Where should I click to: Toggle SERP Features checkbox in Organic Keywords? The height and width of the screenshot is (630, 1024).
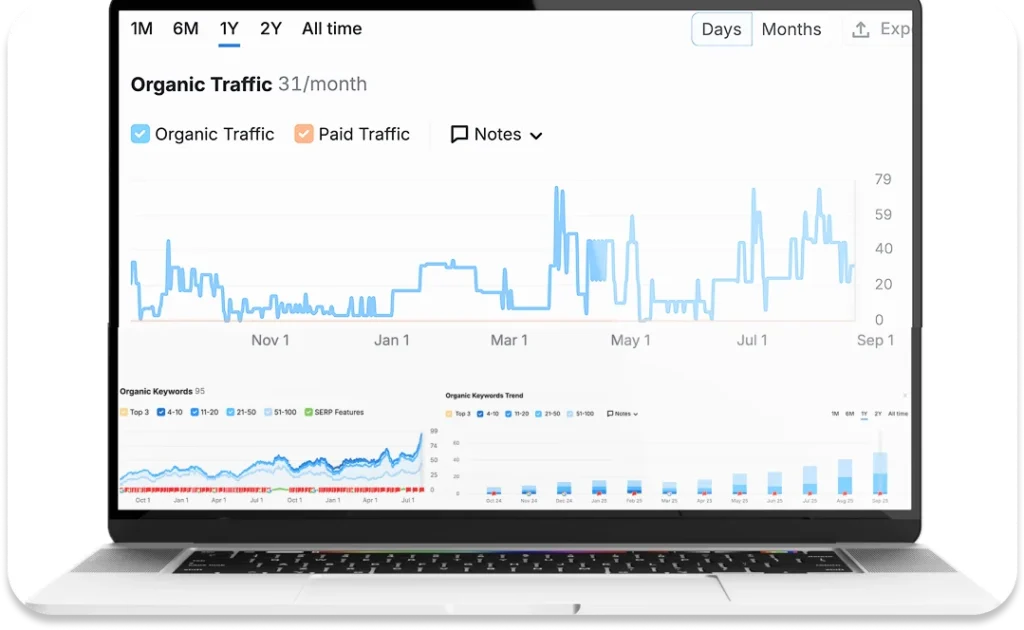(309, 412)
